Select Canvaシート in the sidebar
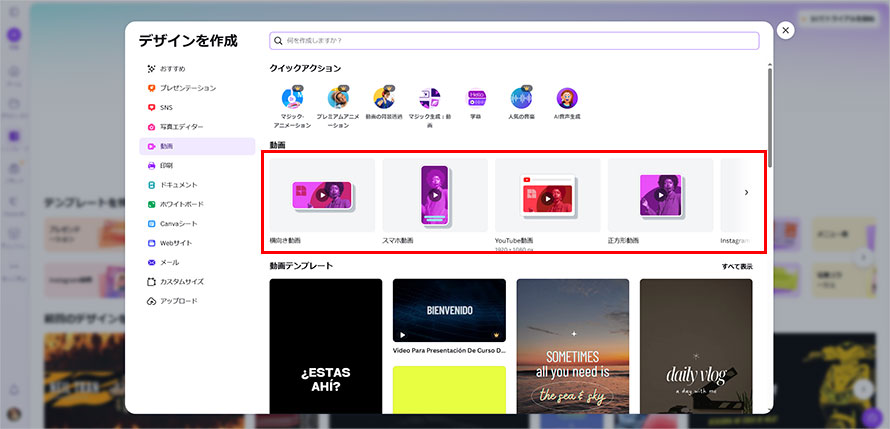Image resolution: width=890 pixels, height=429 pixels. tap(197, 224)
